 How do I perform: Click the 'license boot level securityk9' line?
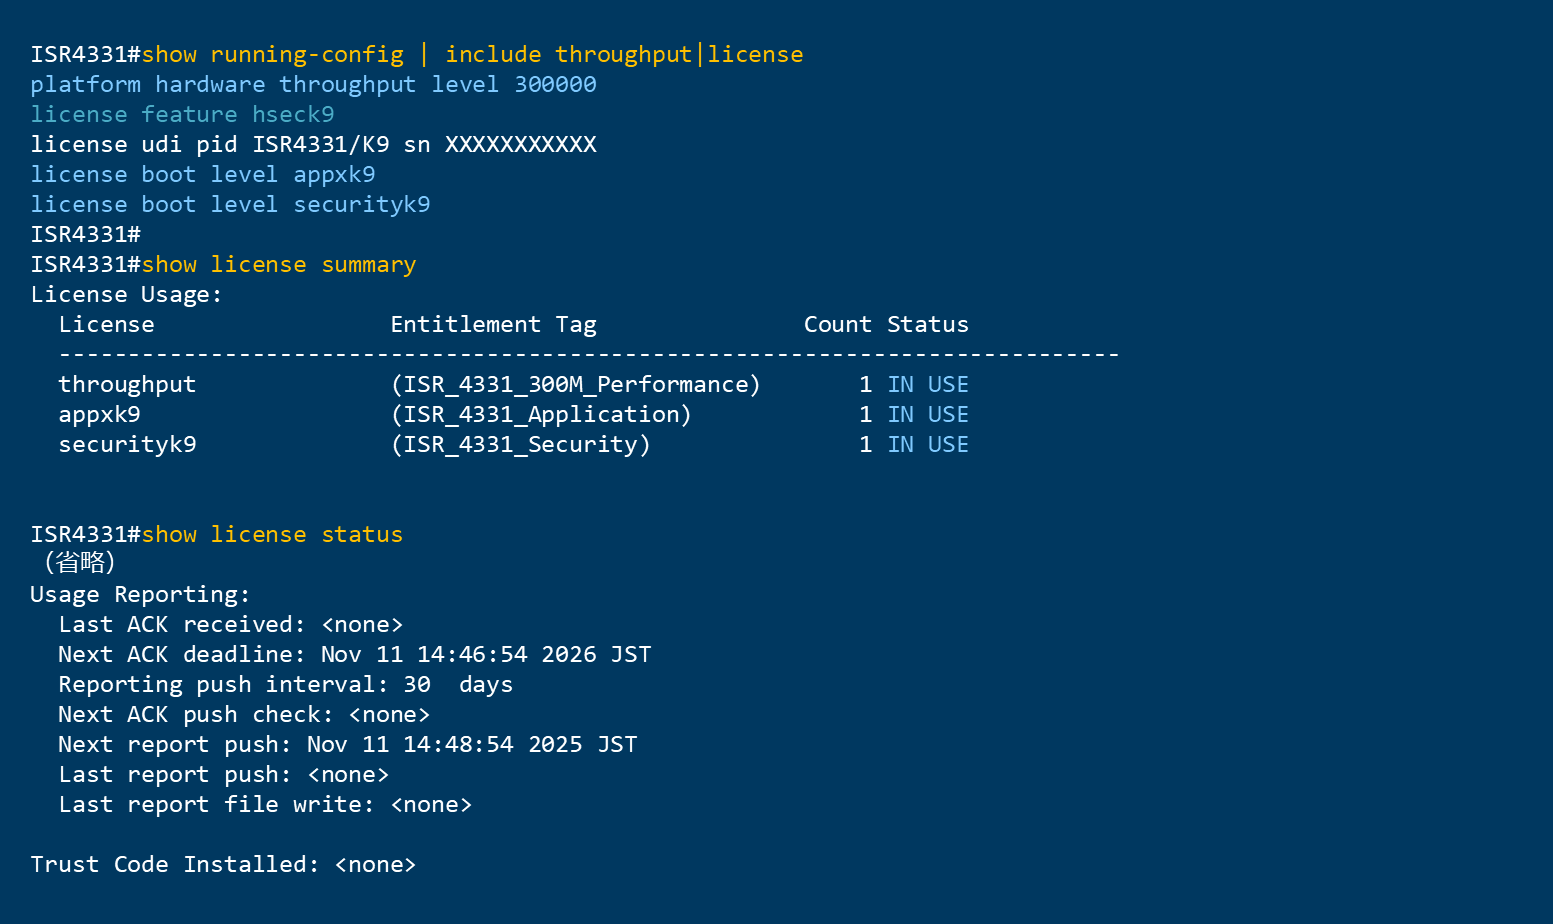(230, 205)
